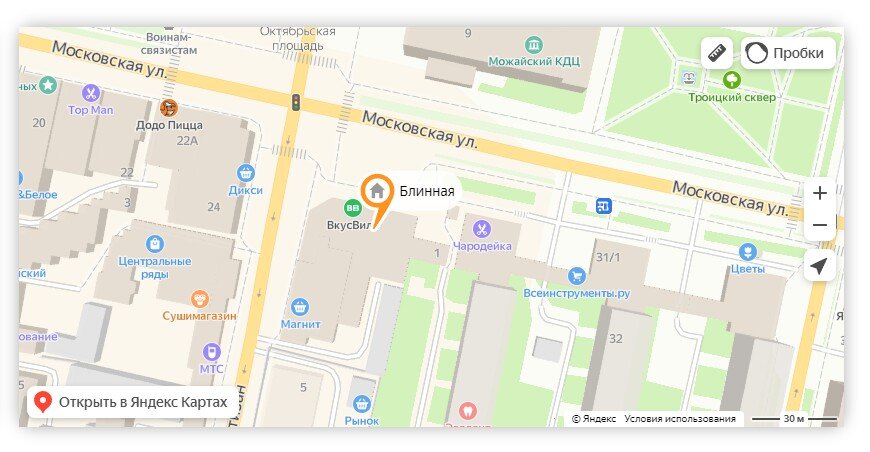Open map in Яндекс Картах
The height and width of the screenshot is (452, 870).
pos(131,402)
